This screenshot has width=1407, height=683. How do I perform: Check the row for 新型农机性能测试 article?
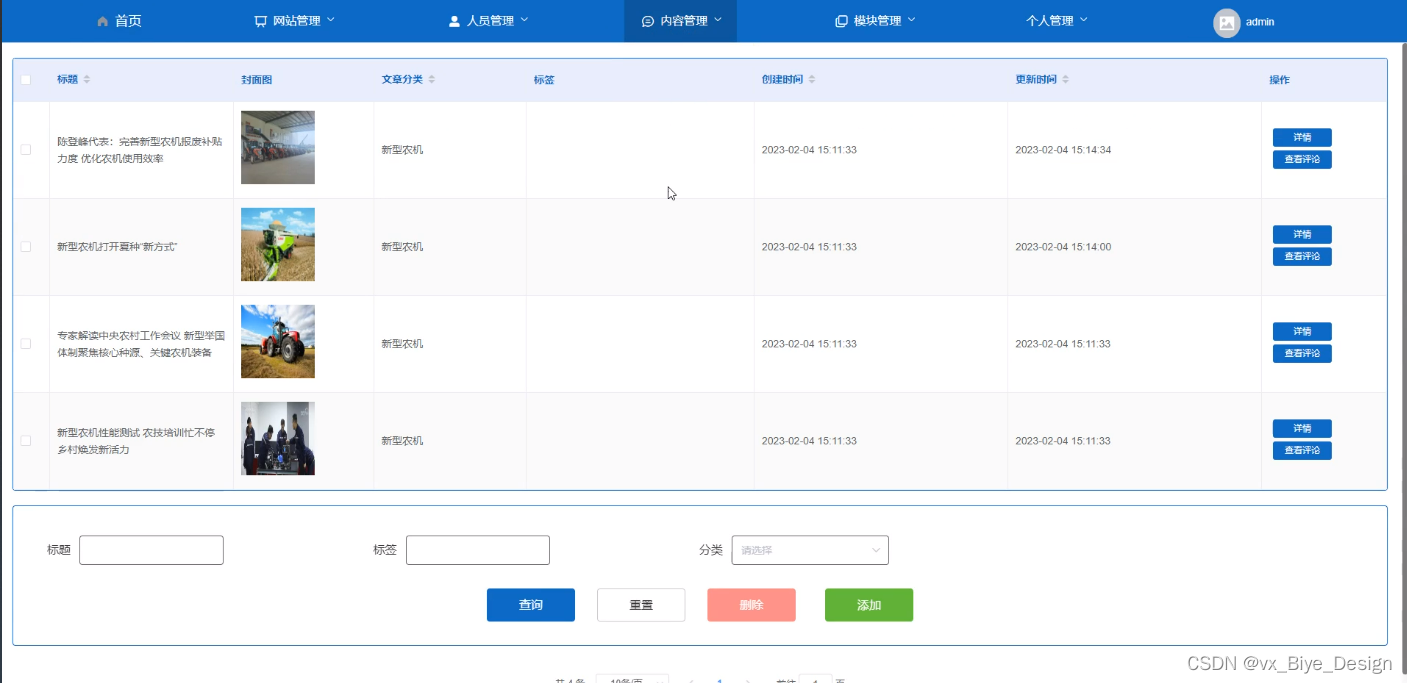click(26, 440)
